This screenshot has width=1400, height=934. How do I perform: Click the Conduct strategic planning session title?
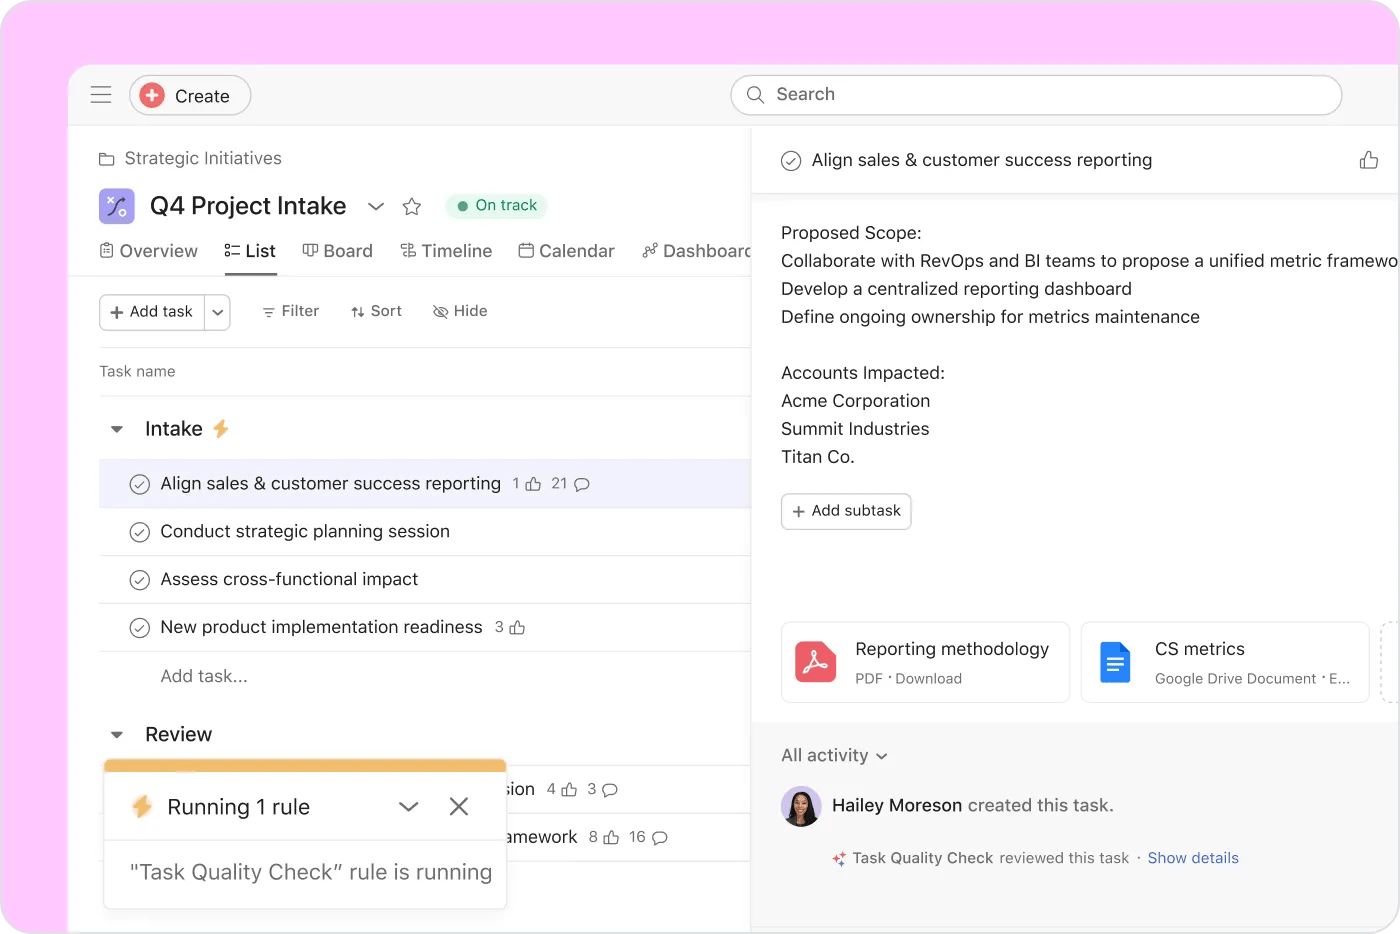305,532
